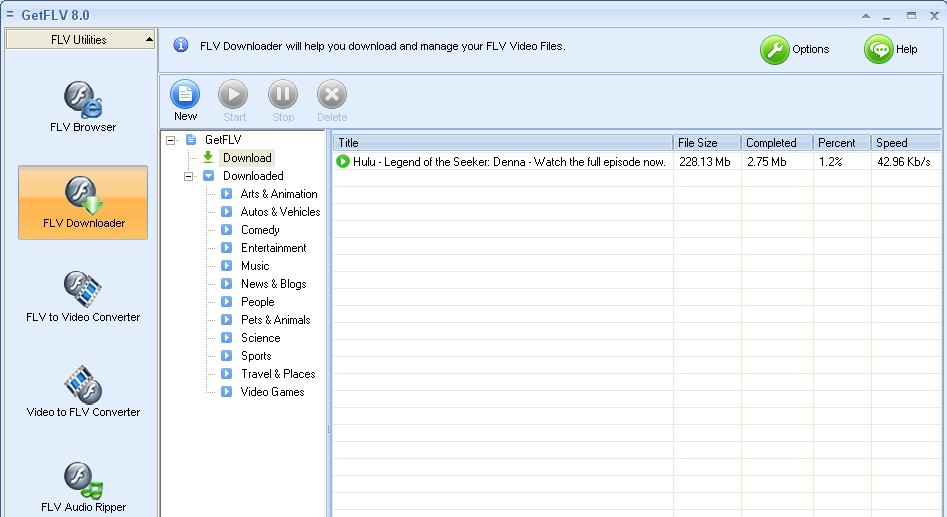Open the Arts & Animation category

point(278,194)
